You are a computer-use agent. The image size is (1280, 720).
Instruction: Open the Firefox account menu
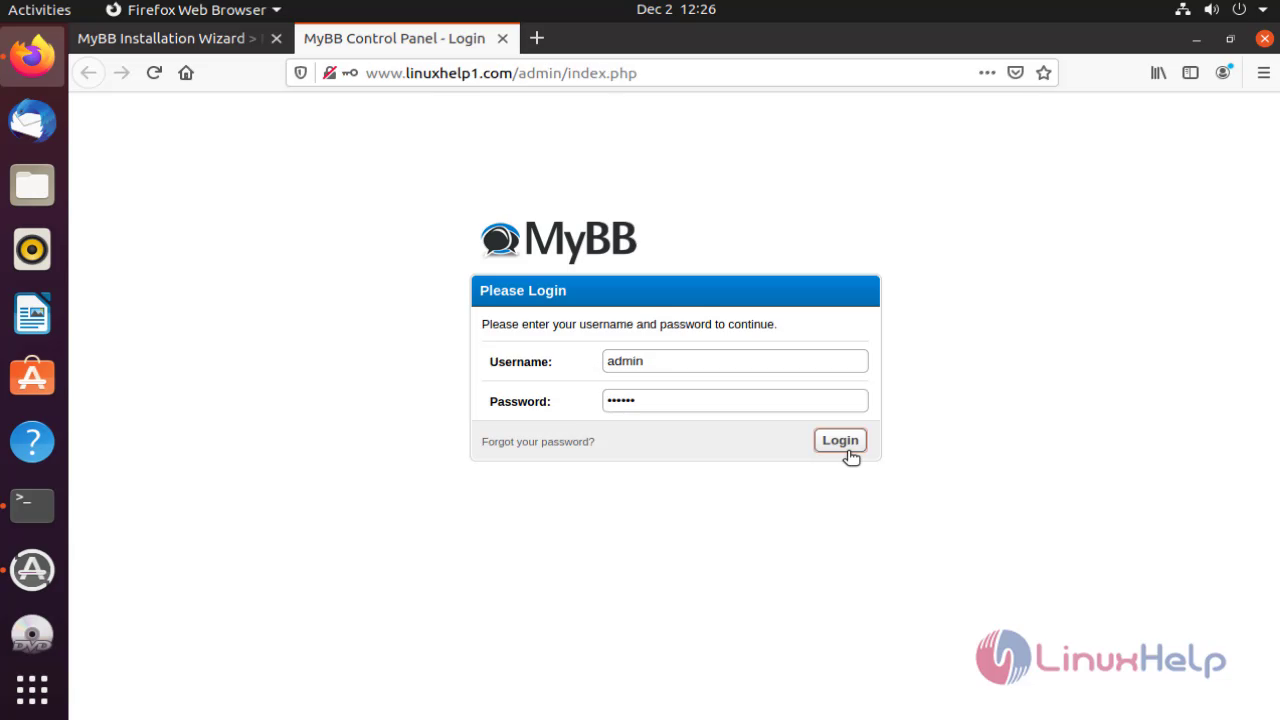coord(1223,73)
